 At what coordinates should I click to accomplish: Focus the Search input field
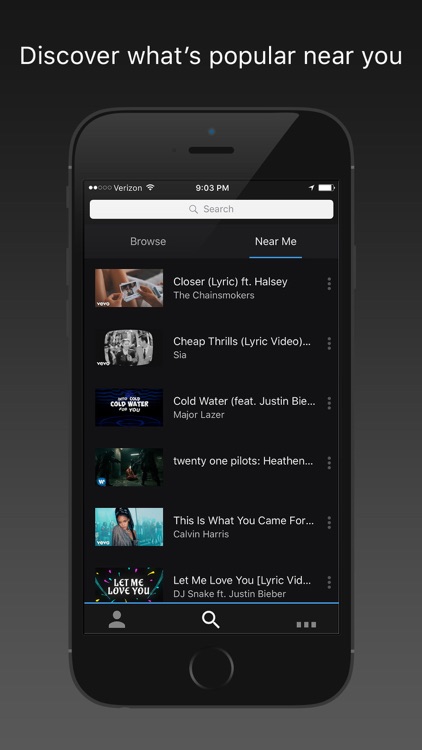[x=211, y=209]
